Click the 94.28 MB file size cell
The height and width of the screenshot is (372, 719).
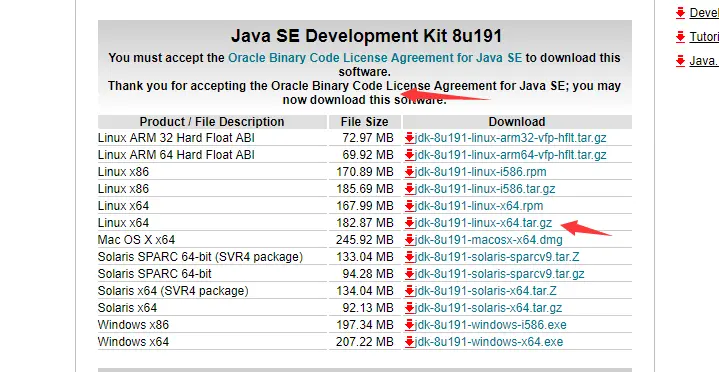pyautogui.click(x=368, y=274)
